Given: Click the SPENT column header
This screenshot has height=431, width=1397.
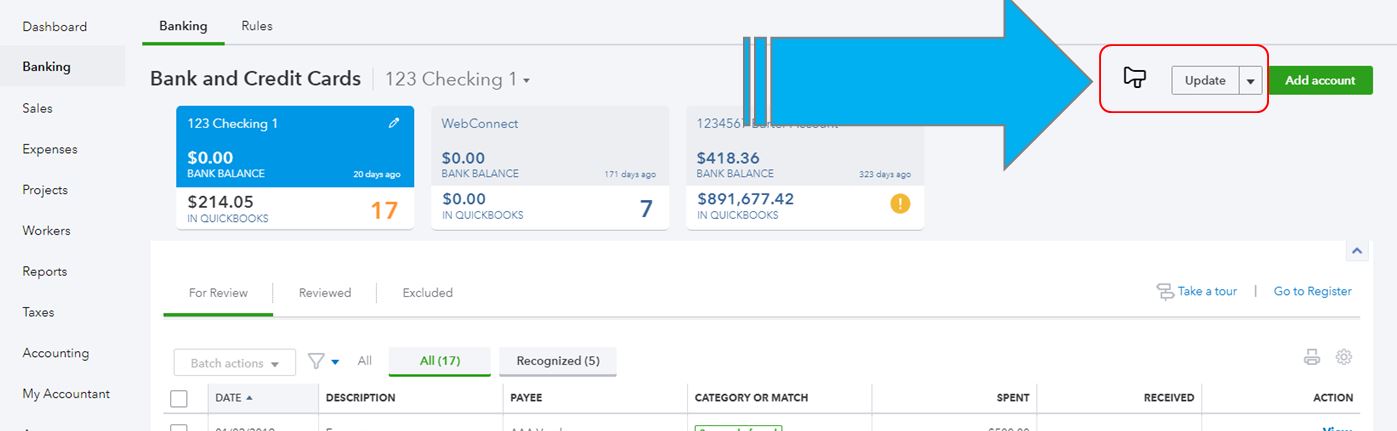Looking at the screenshot, I should (1013, 398).
